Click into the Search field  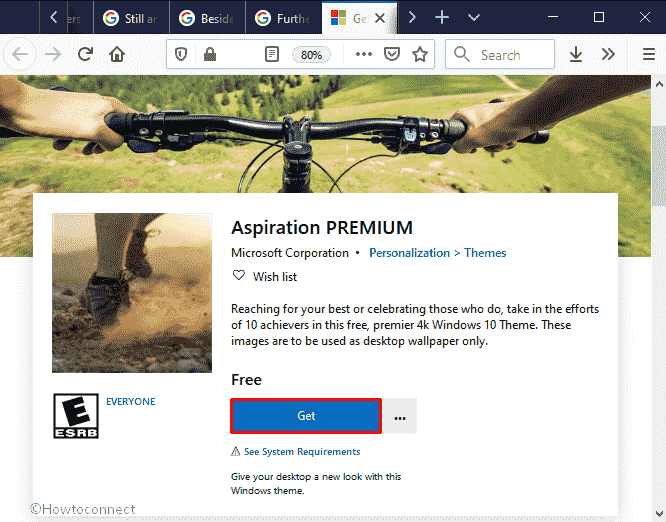coord(500,54)
